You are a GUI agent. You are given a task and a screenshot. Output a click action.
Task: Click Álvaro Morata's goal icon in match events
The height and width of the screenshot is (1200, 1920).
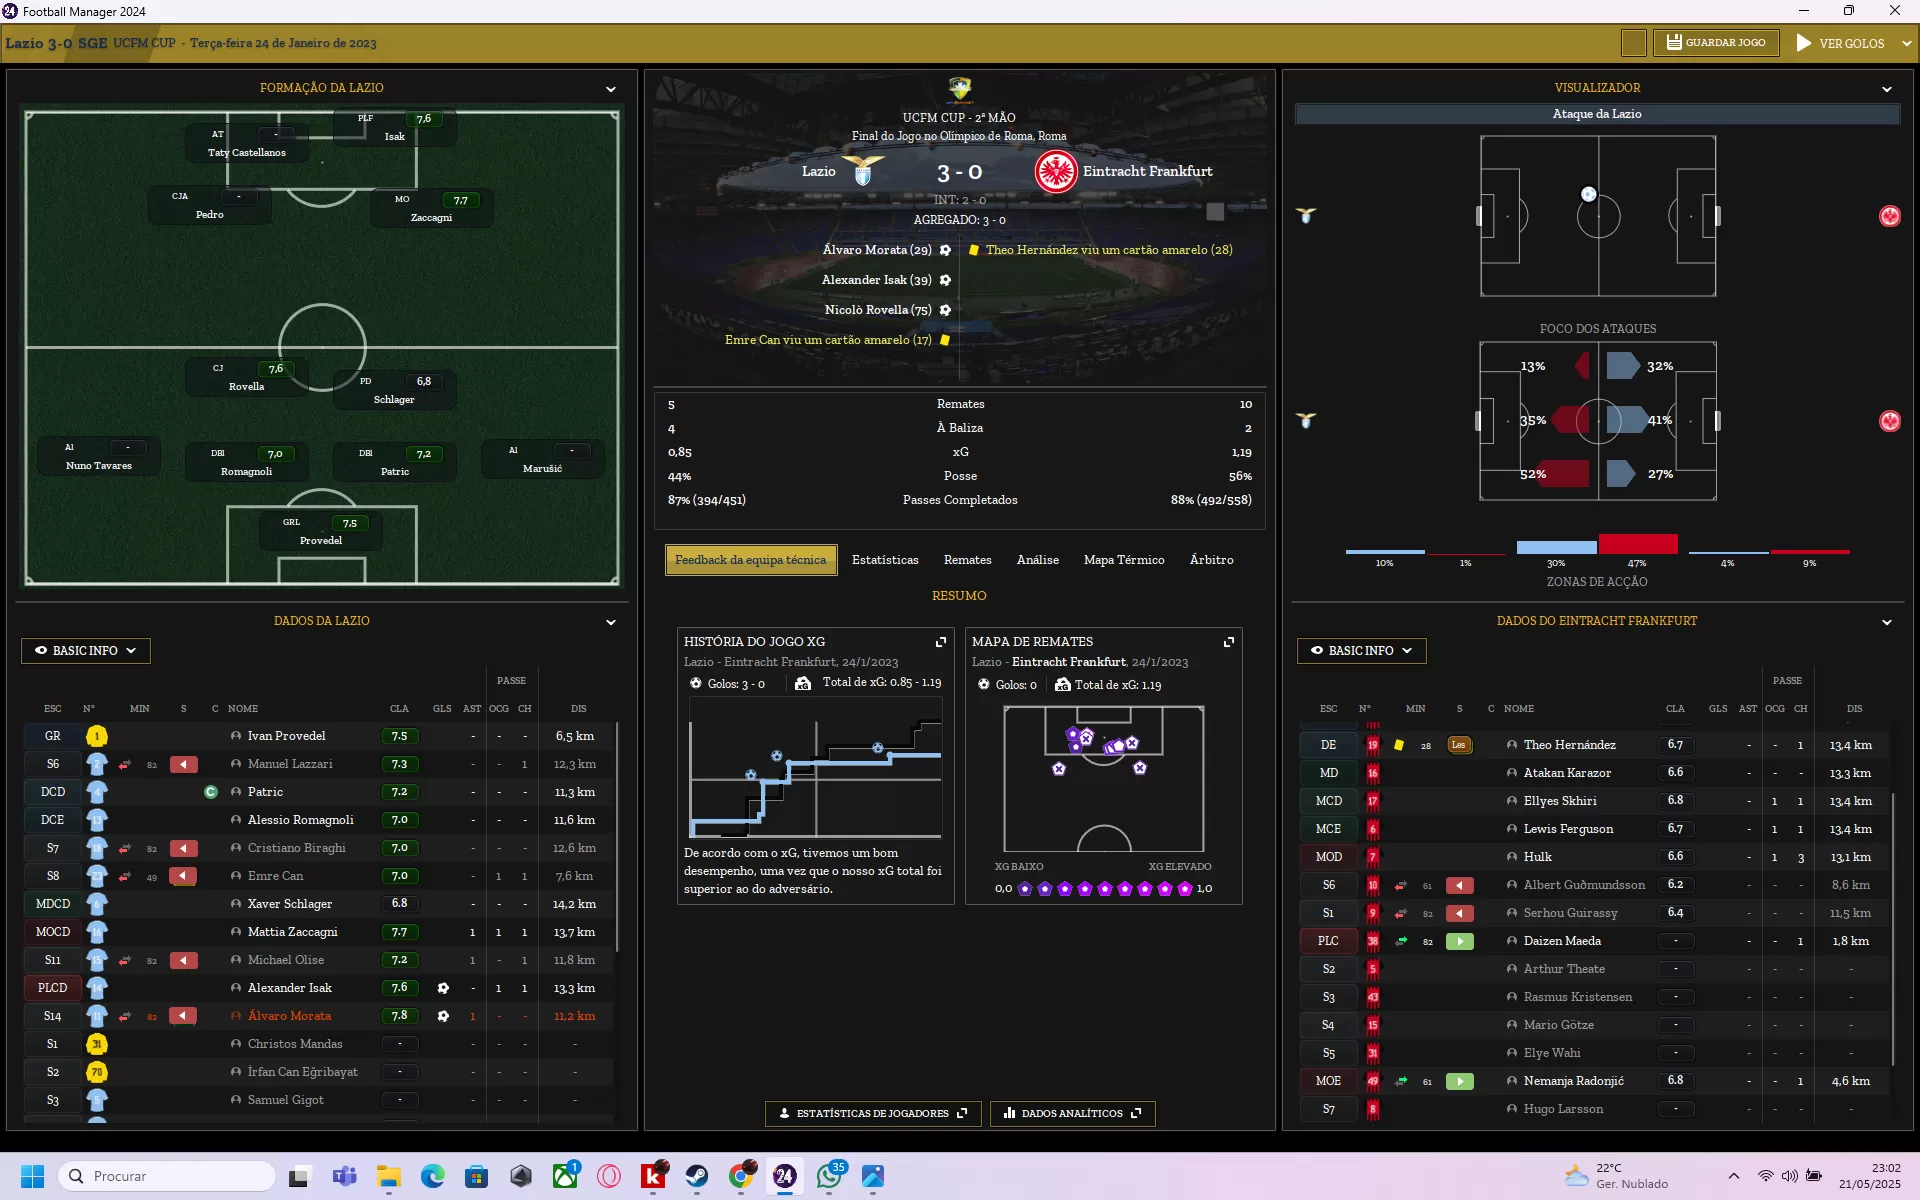click(x=945, y=250)
